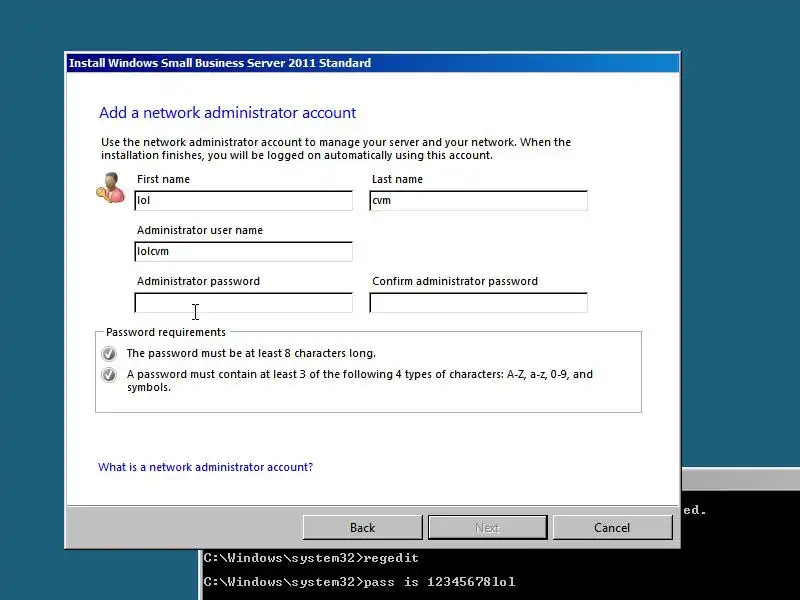Focus the Administrator user name field
The height and width of the screenshot is (600, 800).
pyautogui.click(x=243, y=252)
